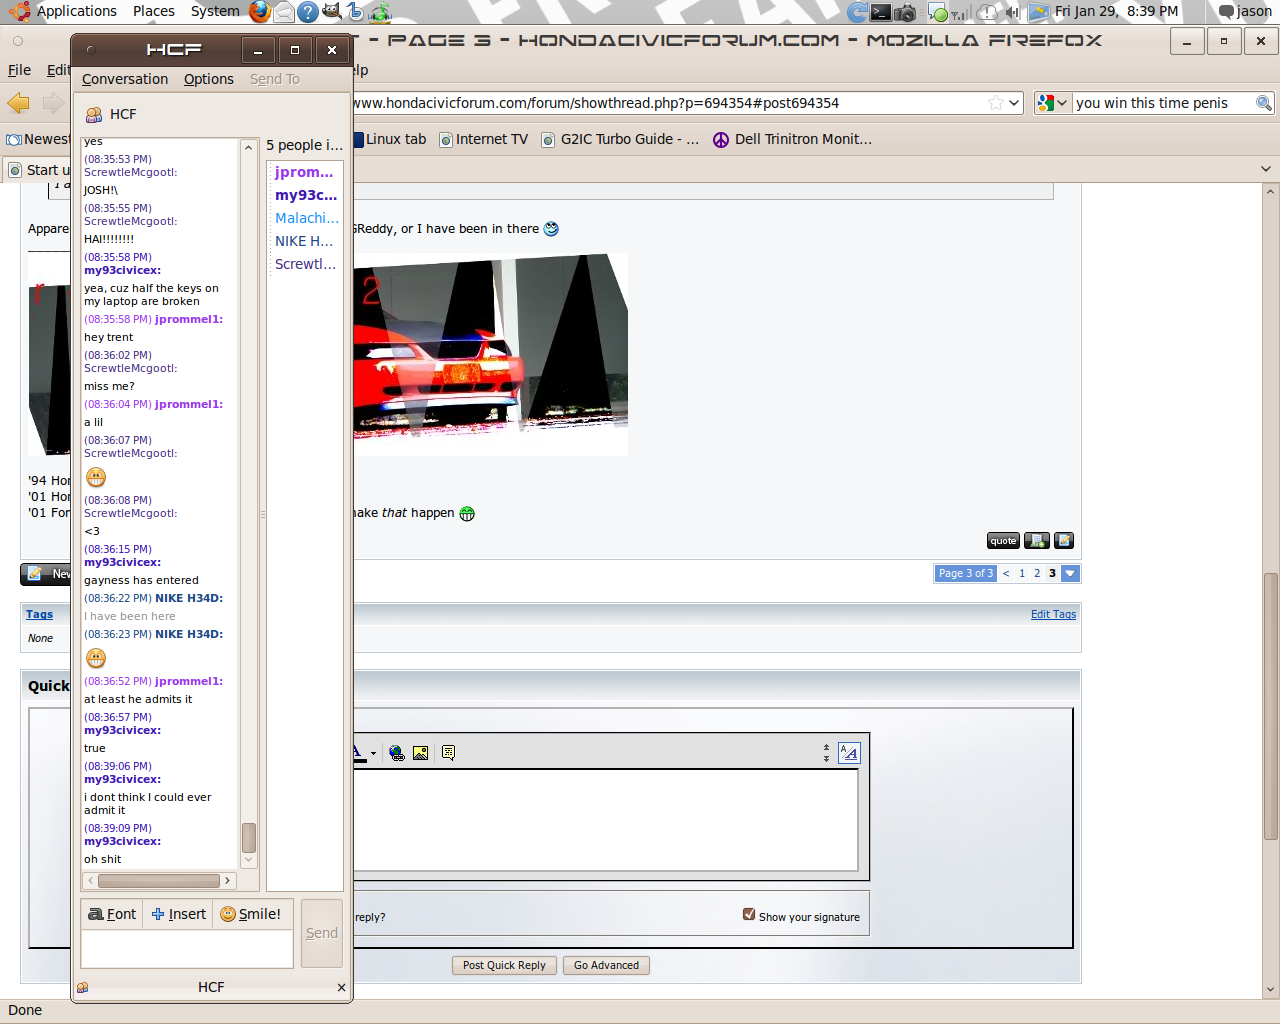Viewport: 1280px width, 1024px height.
Task: Insert a hyperlink in the quick reply editor
Action: [x=397, y=753]
